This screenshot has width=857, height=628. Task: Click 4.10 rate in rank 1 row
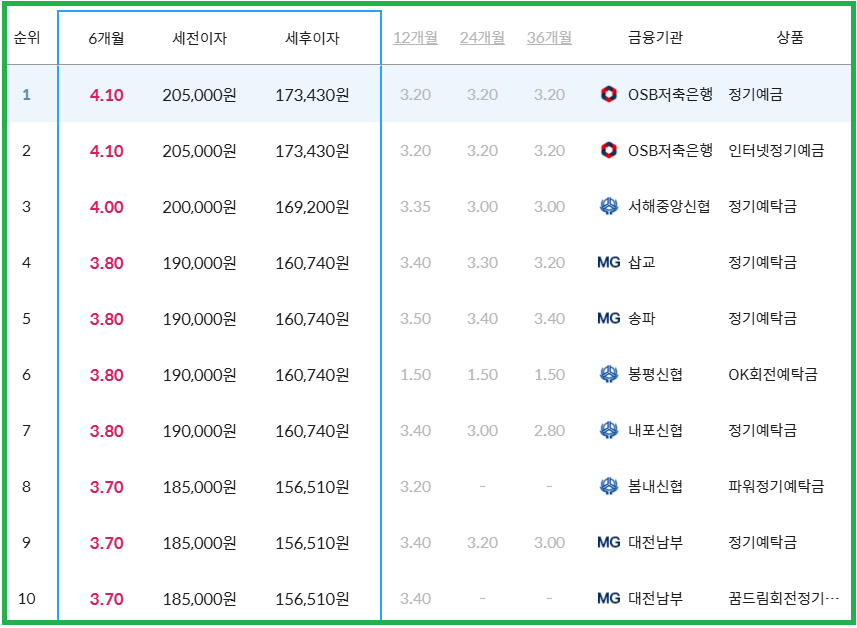(x=107, y=95)
